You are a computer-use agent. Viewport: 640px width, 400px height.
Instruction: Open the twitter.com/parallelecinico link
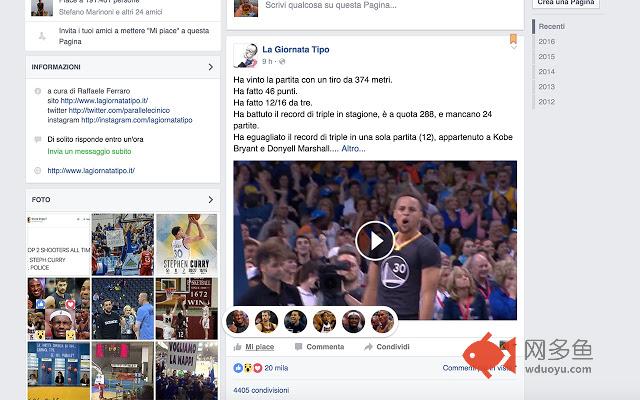click(119, 110)
